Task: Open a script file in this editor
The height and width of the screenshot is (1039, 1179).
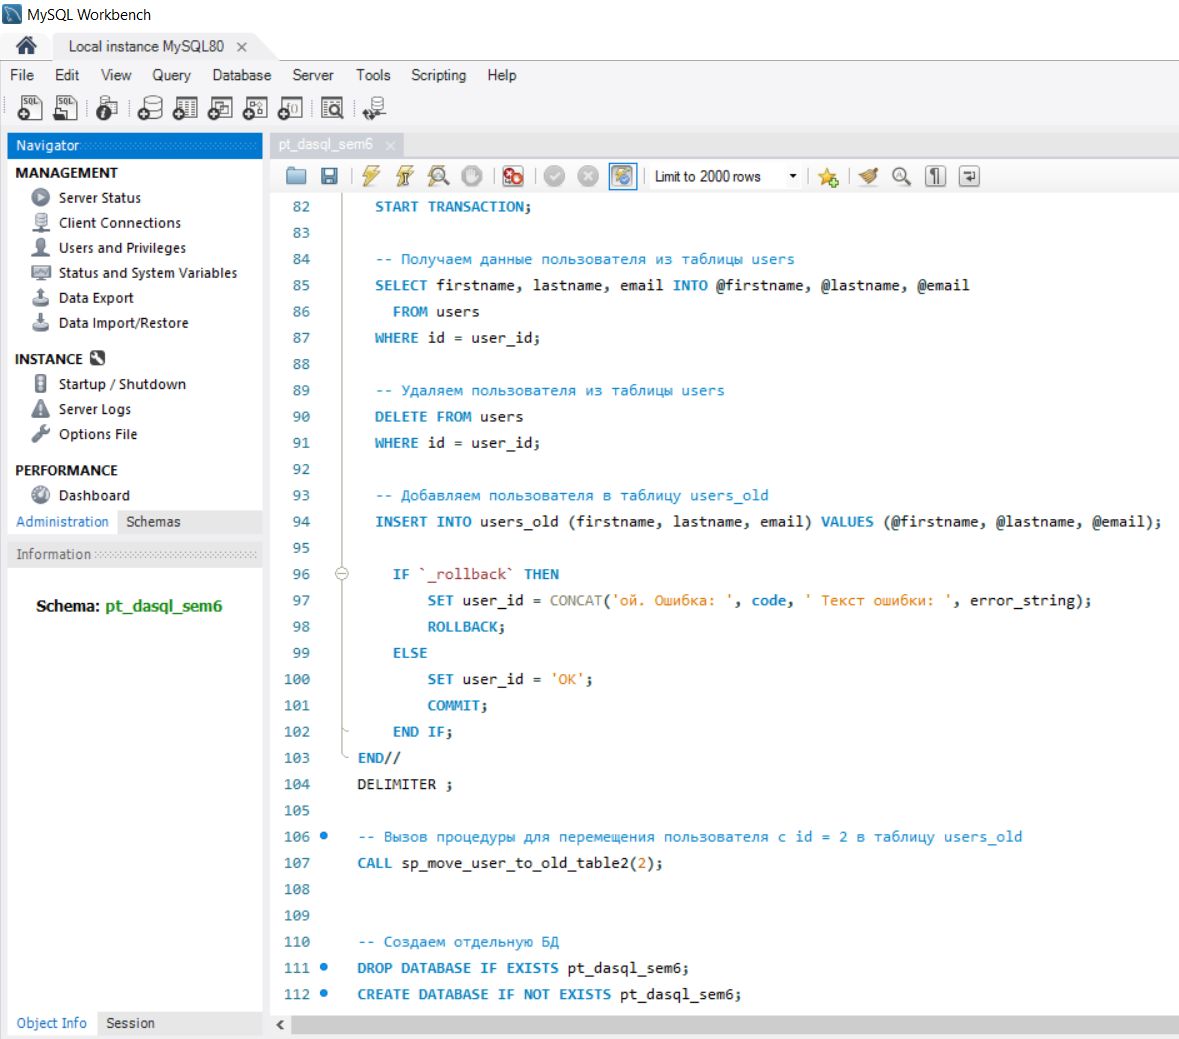Action: click(296, 177)
